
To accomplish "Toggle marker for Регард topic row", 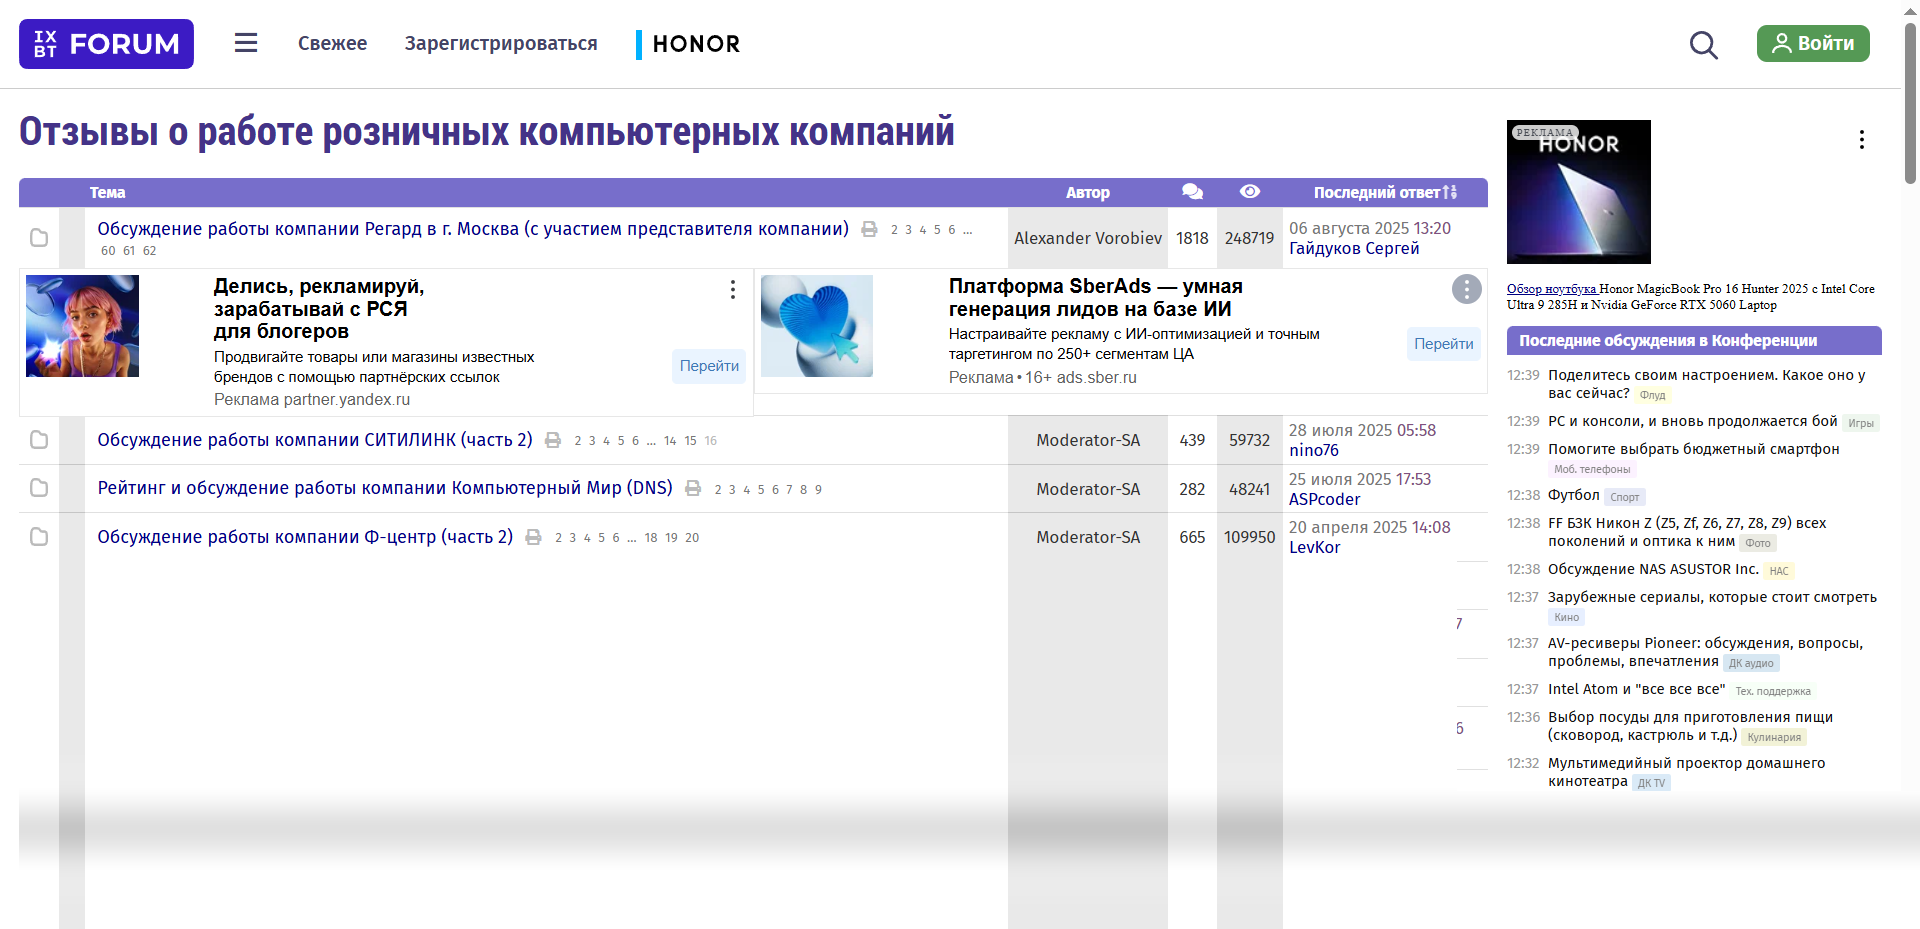I will 39,238.
